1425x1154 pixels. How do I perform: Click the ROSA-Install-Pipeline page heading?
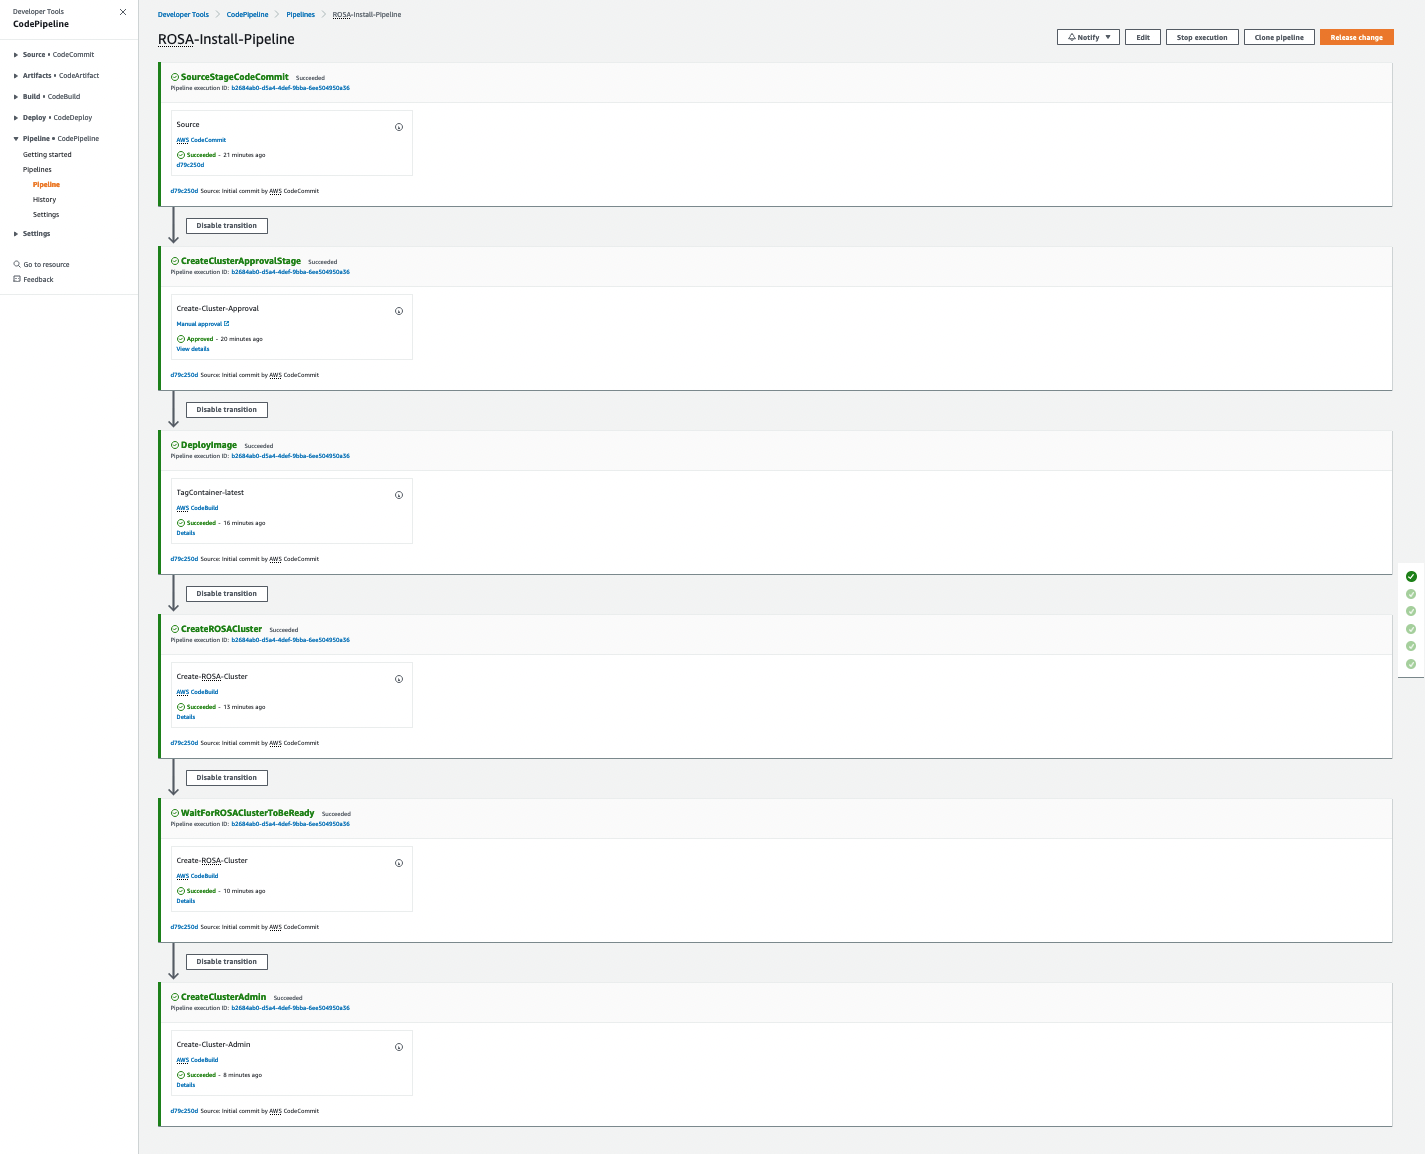pos(226,39)
